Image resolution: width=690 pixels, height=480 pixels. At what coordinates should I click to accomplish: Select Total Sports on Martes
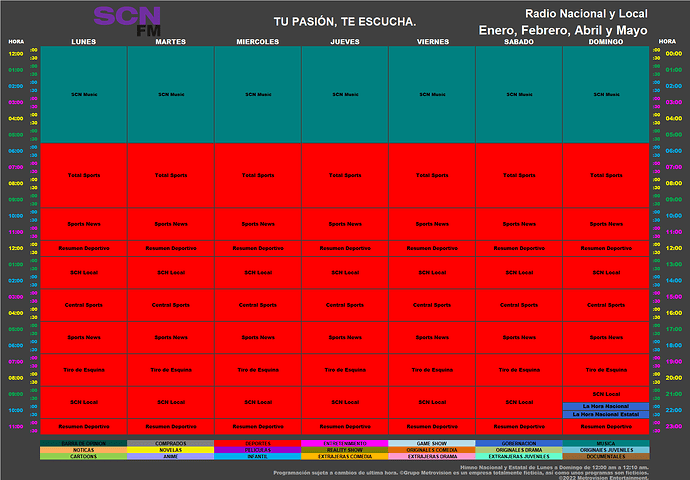coord(171,176)
